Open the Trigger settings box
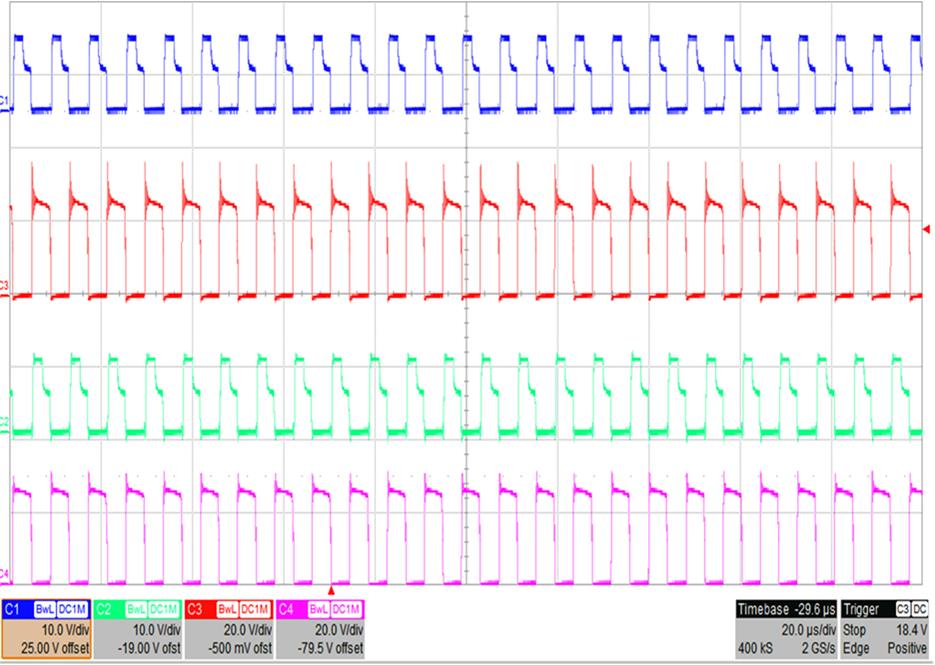Viewport: 935px width, 665px height. click(x=885, y=630)
